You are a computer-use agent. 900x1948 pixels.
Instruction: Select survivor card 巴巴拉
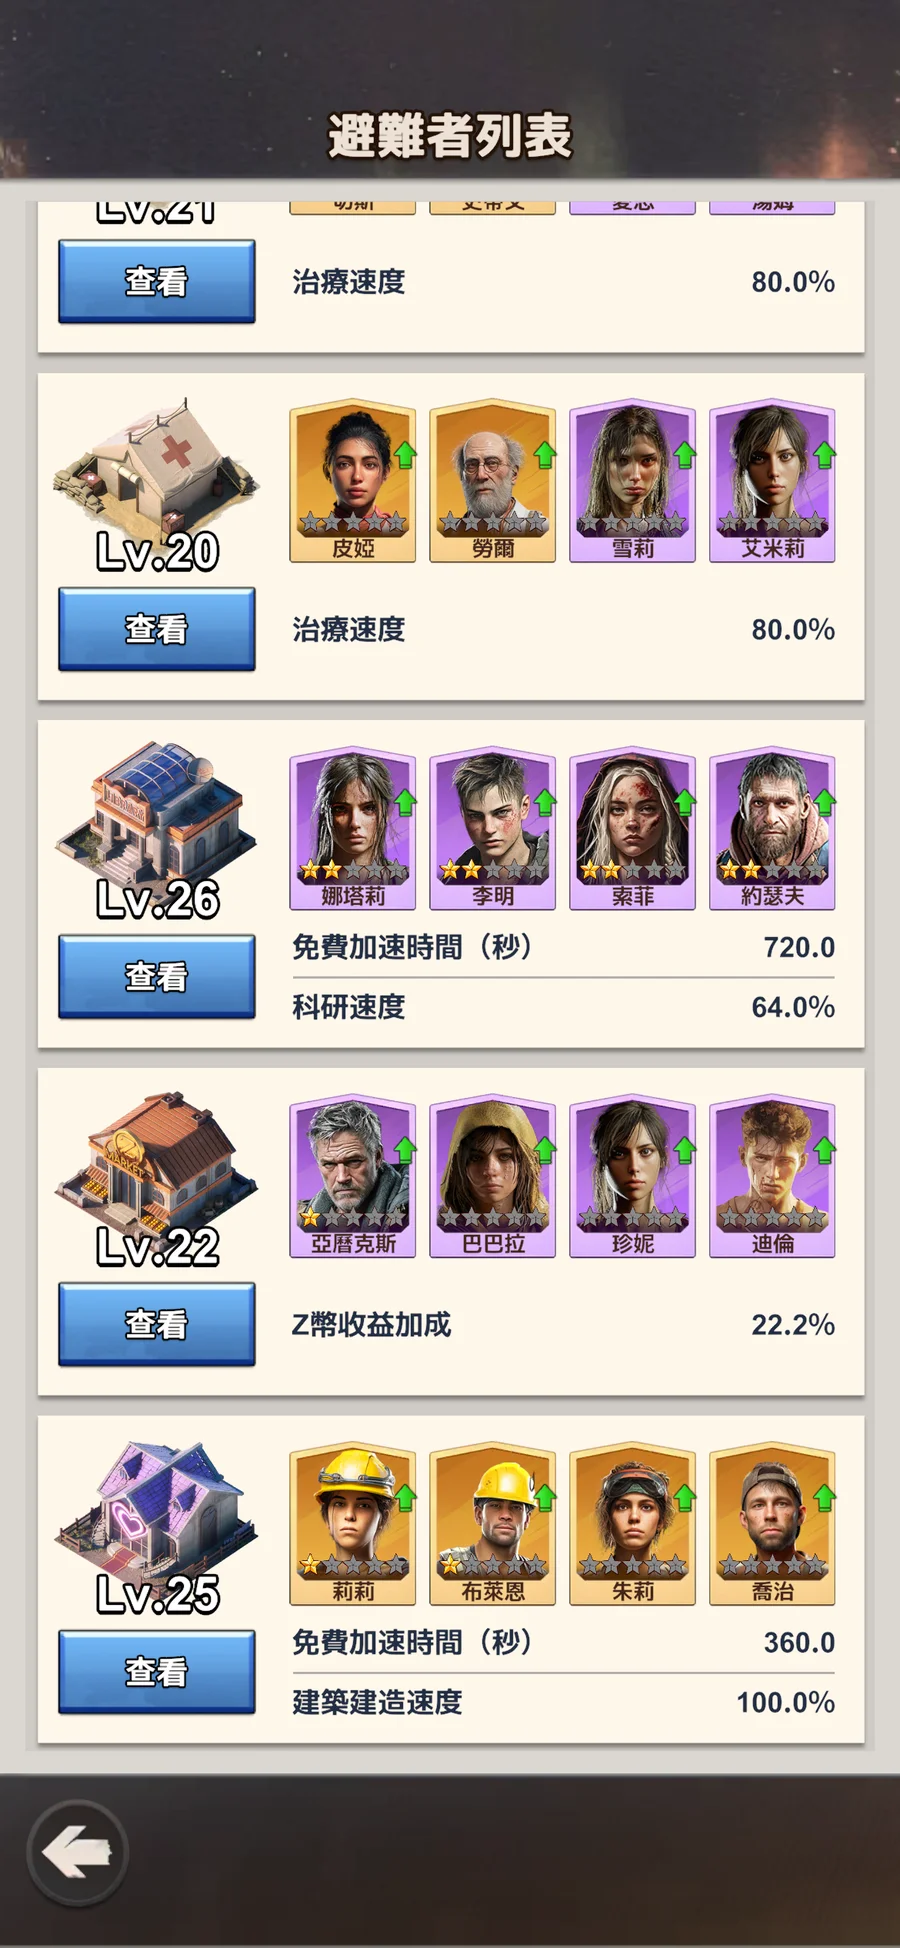coord(492,1176)
